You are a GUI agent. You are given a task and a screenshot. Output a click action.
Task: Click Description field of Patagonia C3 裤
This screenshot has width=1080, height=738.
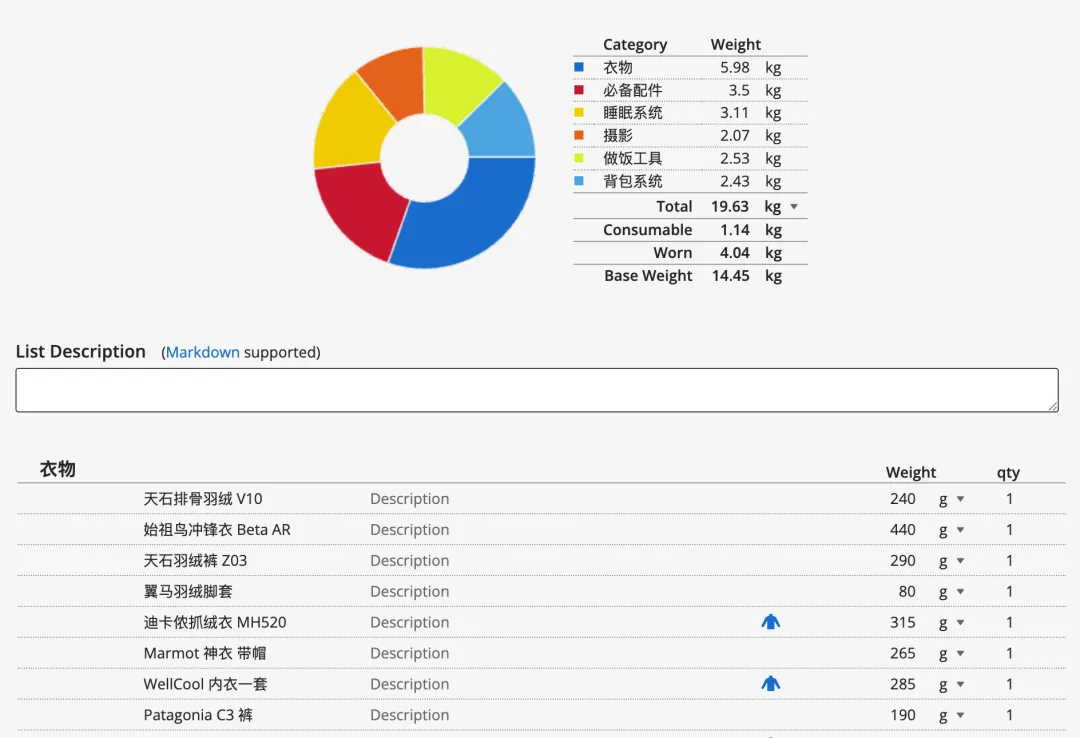point(409,716)
